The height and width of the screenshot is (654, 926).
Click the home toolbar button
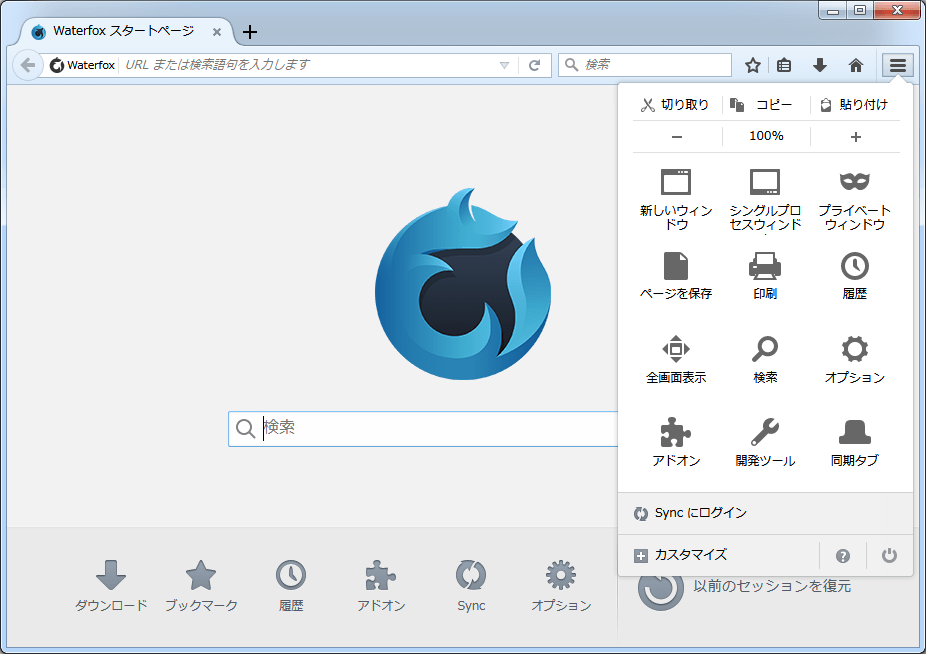pyautogui.click(x=855, y=65)
